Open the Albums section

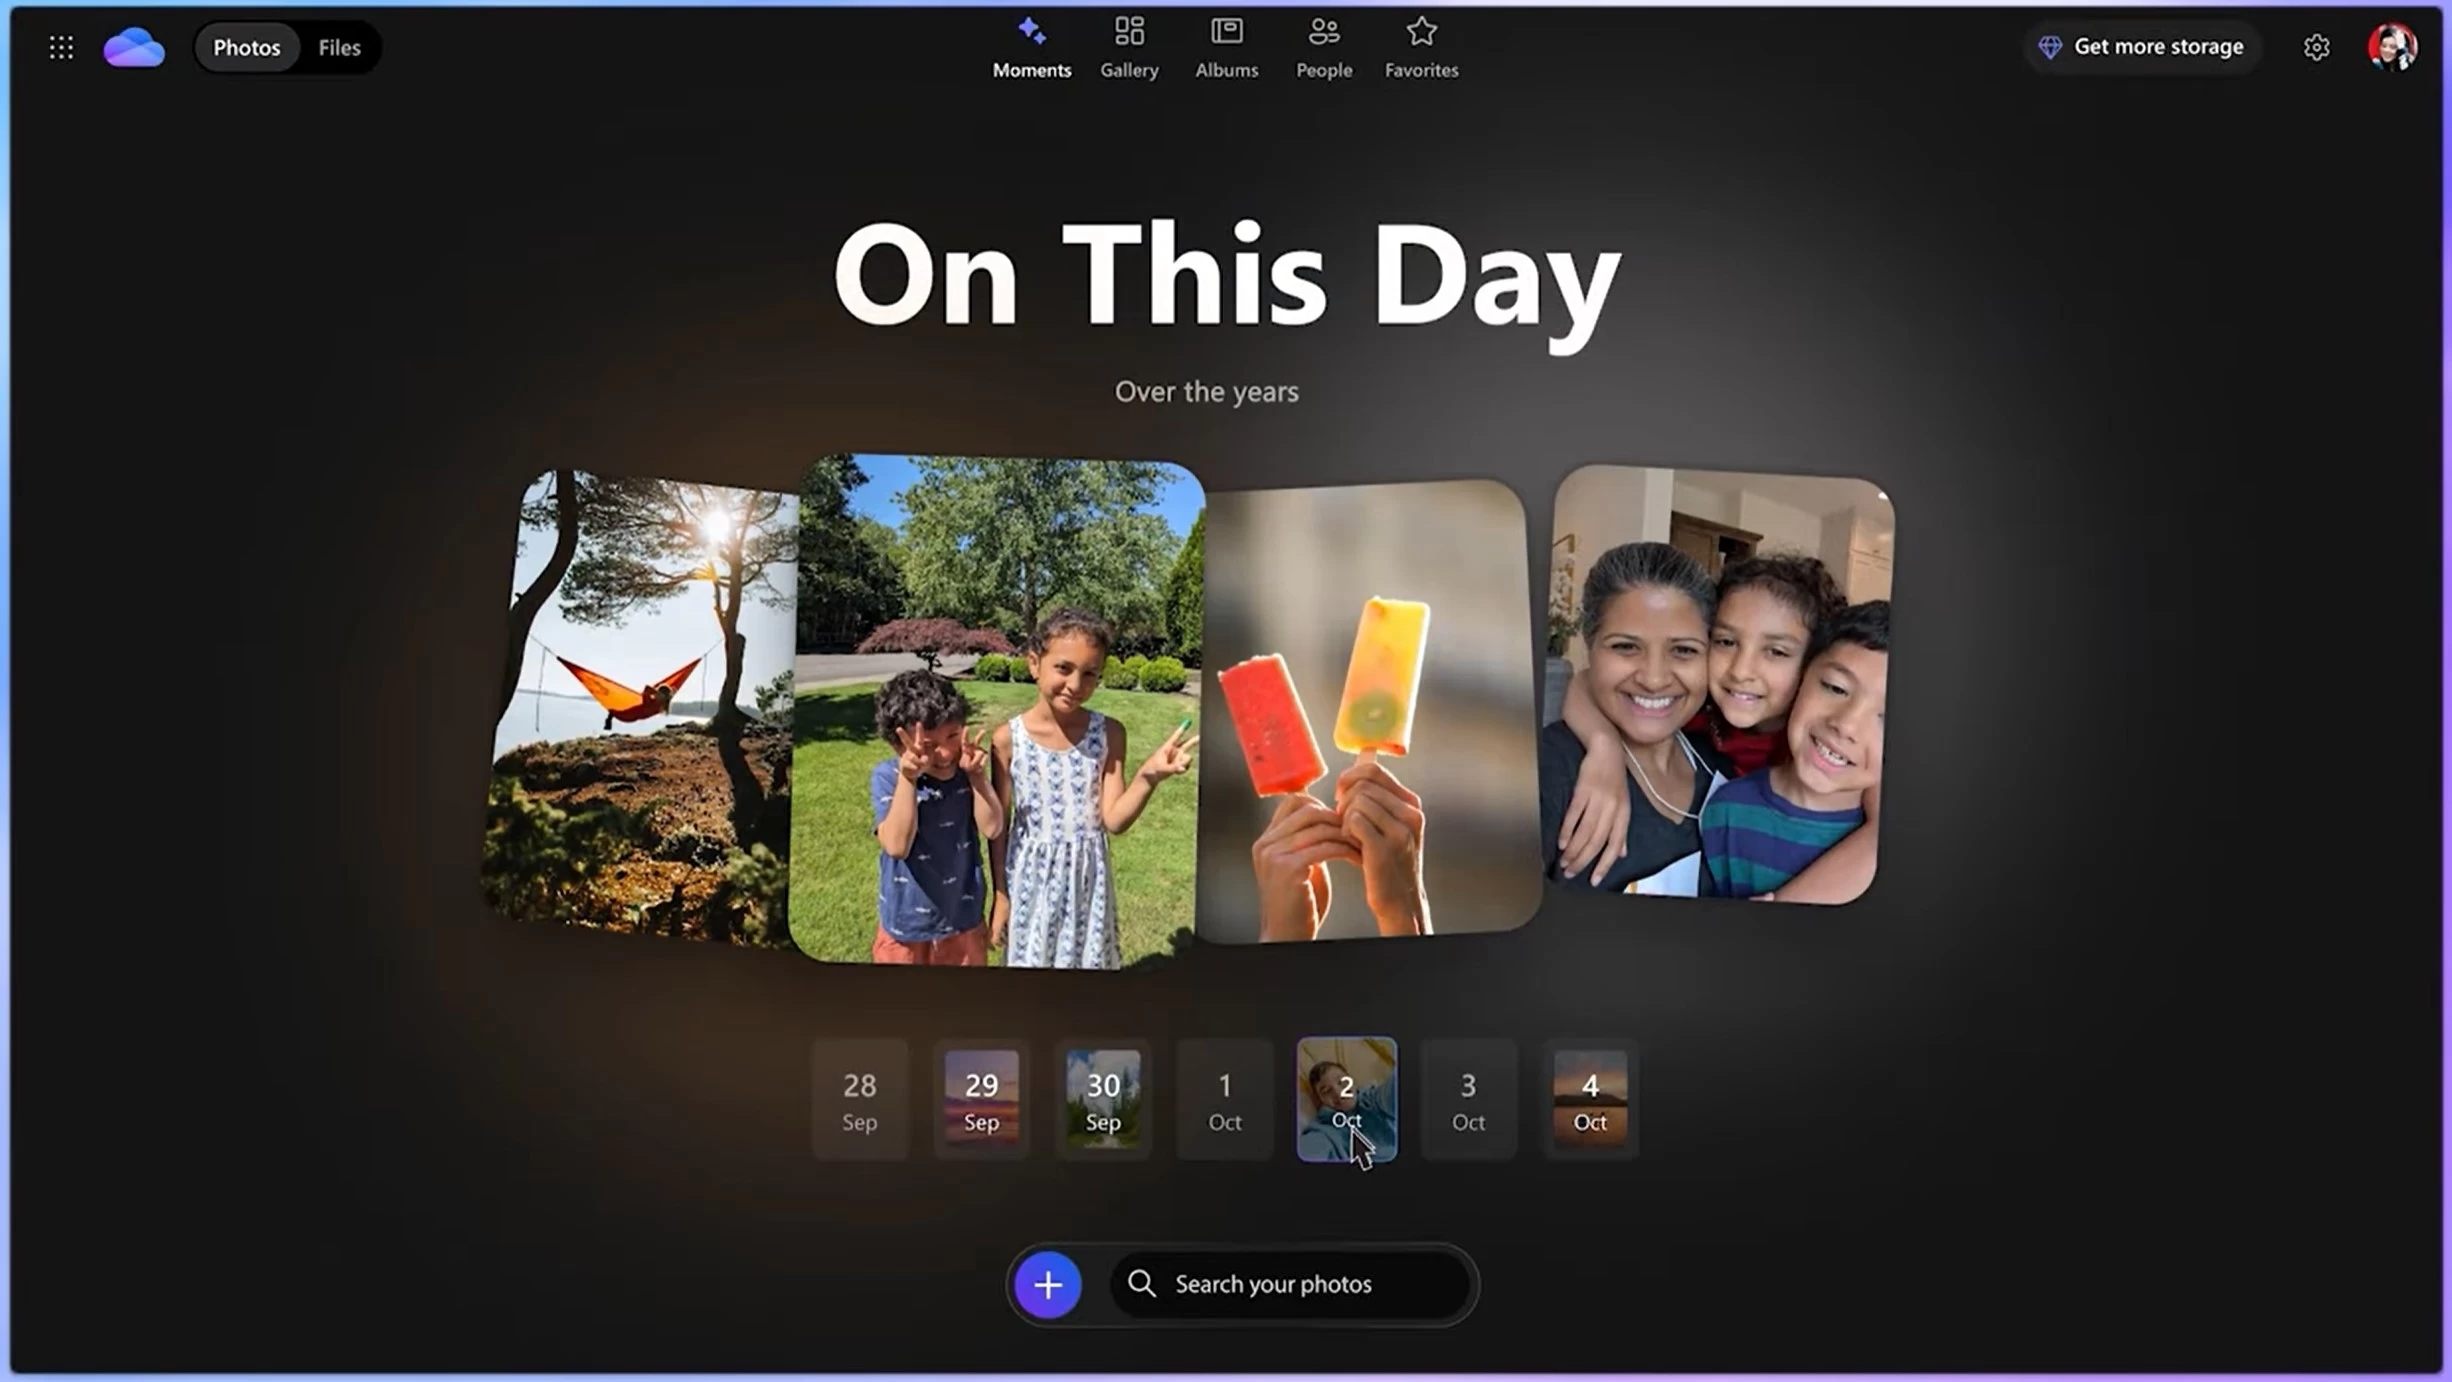pos(1225,47)
